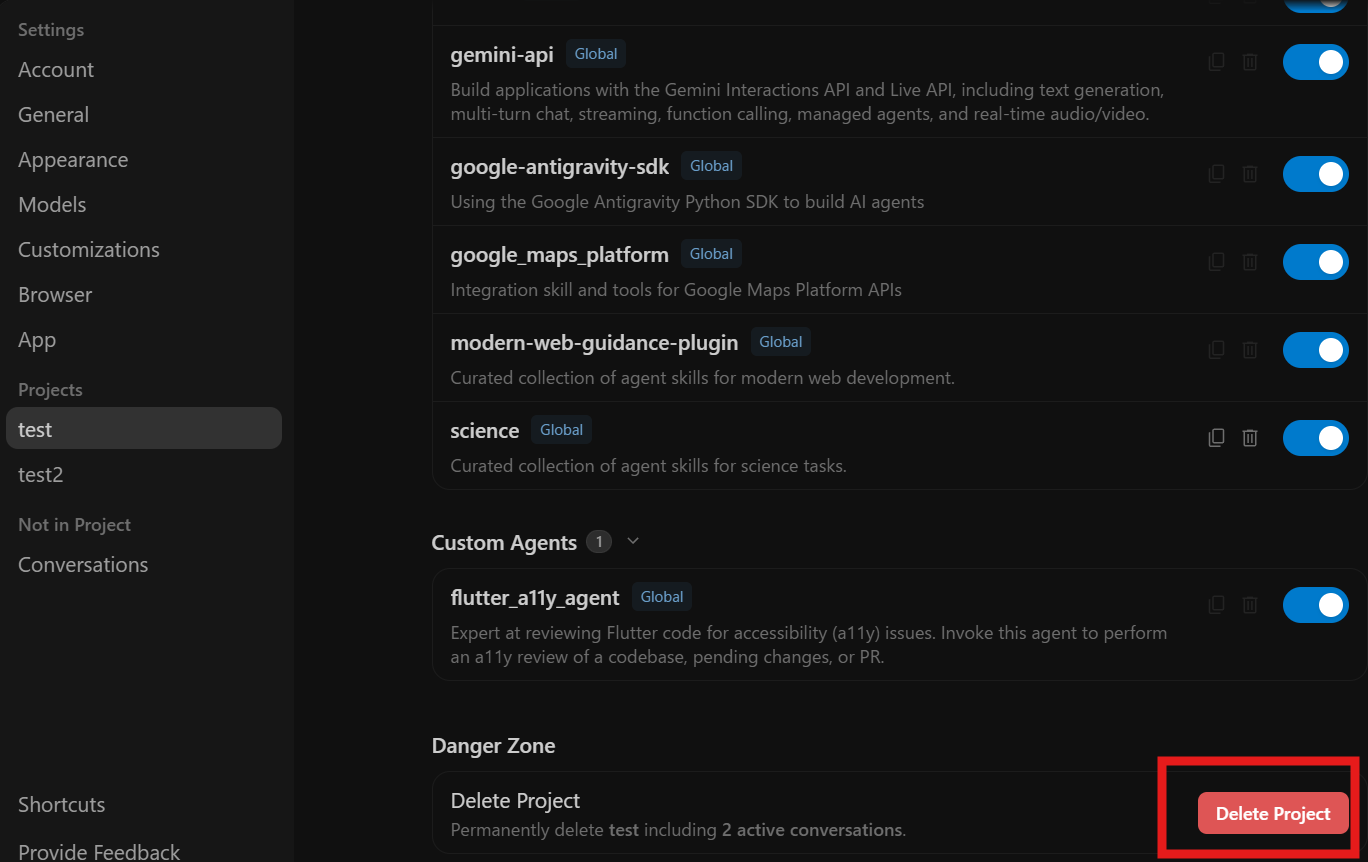Image resolution: width=1368 pixels, height=862 pixels.
Task: Click the trash icon for modern-web-guidance-plugin
Action: click(1250, 350)
